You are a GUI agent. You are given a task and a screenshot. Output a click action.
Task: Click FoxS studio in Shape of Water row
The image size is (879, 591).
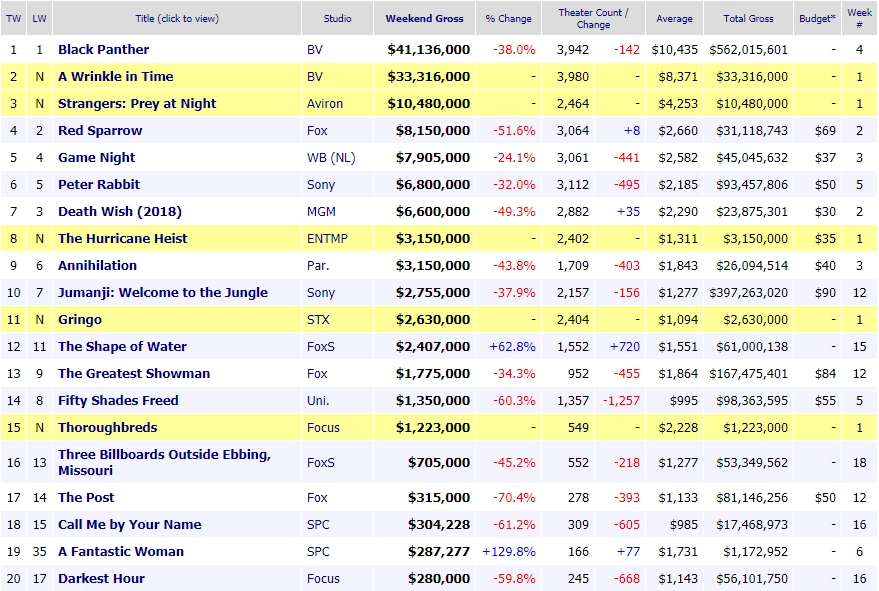pyautogui.click(x=321, y=347)
